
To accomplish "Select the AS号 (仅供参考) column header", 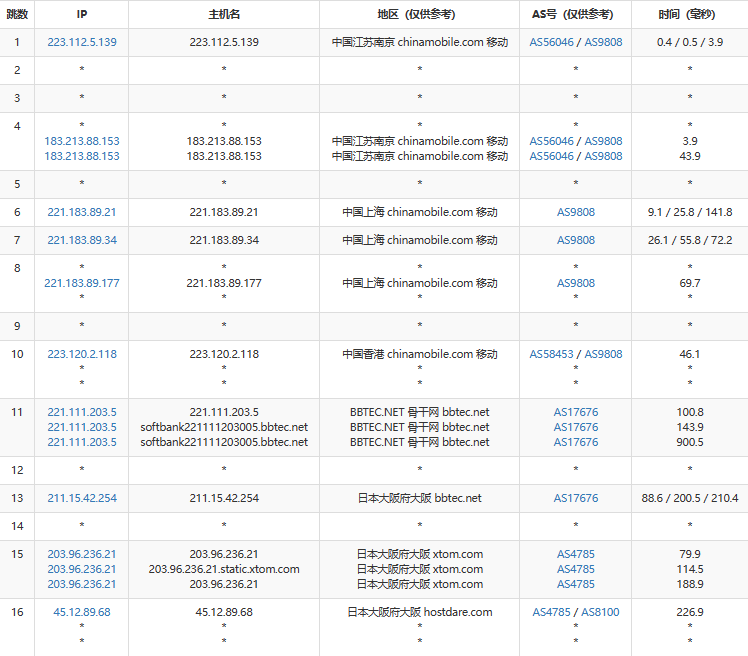I will coord(575,14).
